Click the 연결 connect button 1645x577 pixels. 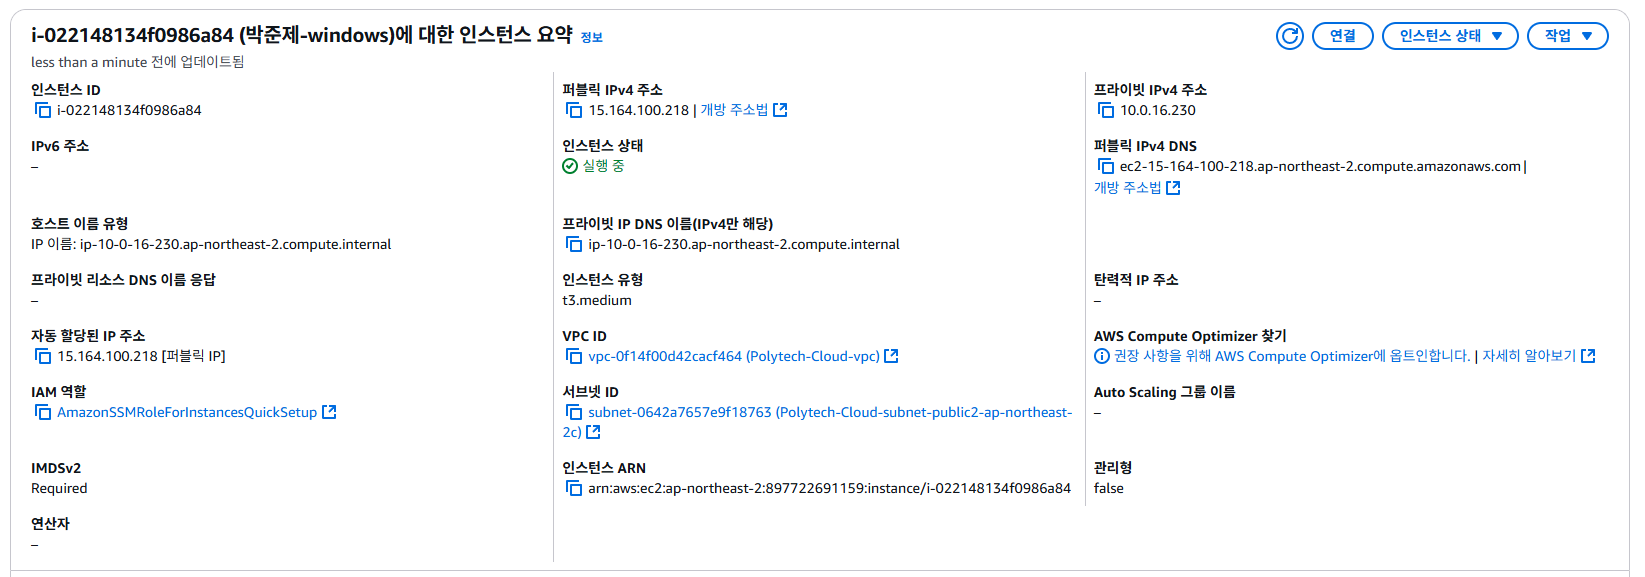1343,36
